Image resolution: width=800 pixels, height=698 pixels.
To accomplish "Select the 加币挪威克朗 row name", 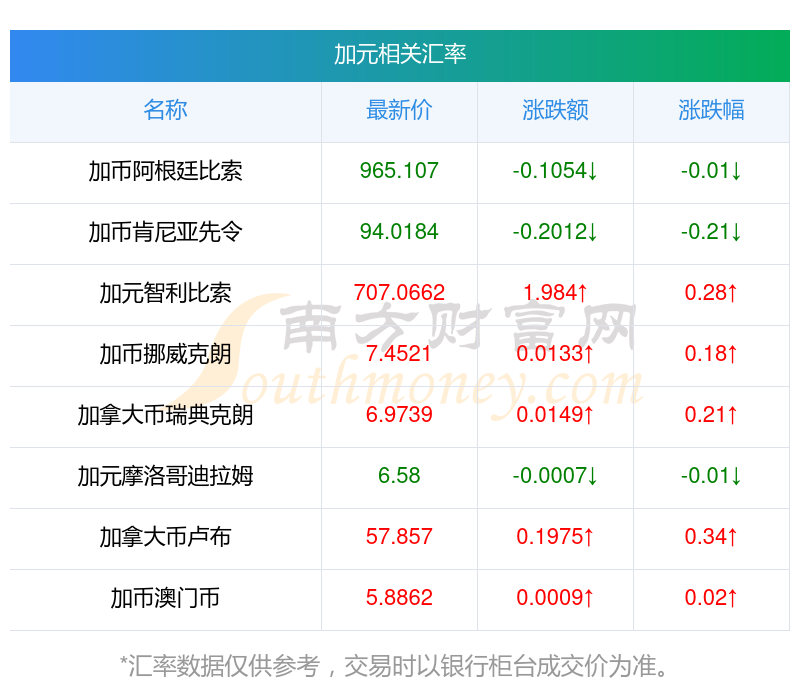I will pyautogui.click(x=165, y=354).
